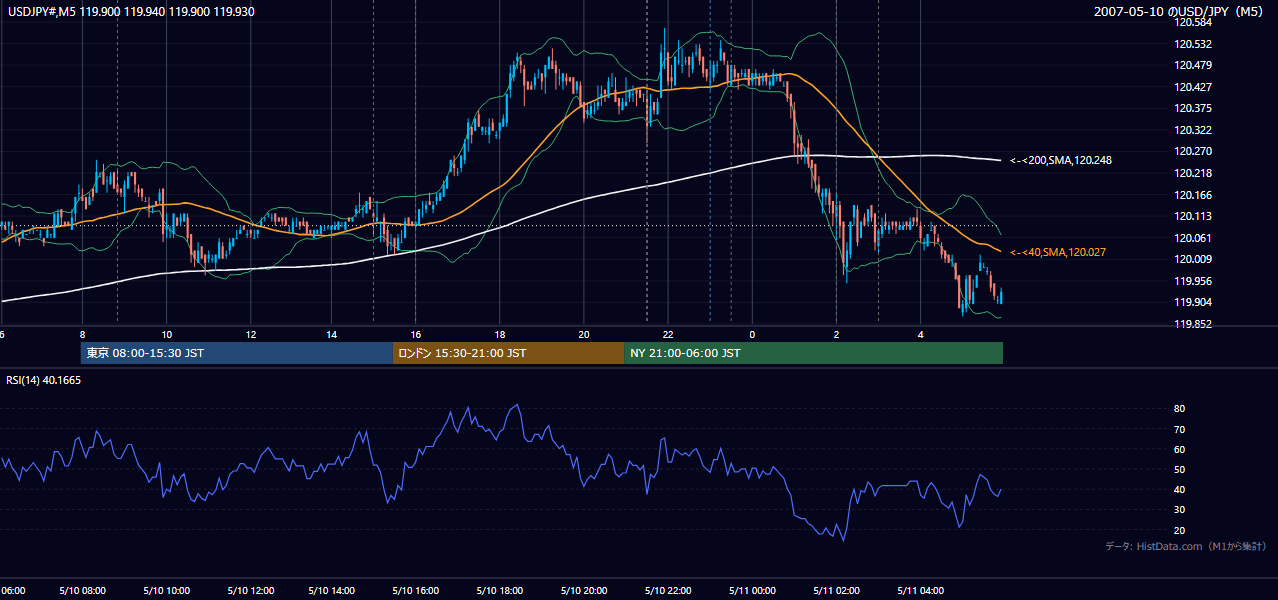The width and height of the screenshot is (1278, 600).
Task: Click price axis value 119.852
Action: tap(1194, 324)
